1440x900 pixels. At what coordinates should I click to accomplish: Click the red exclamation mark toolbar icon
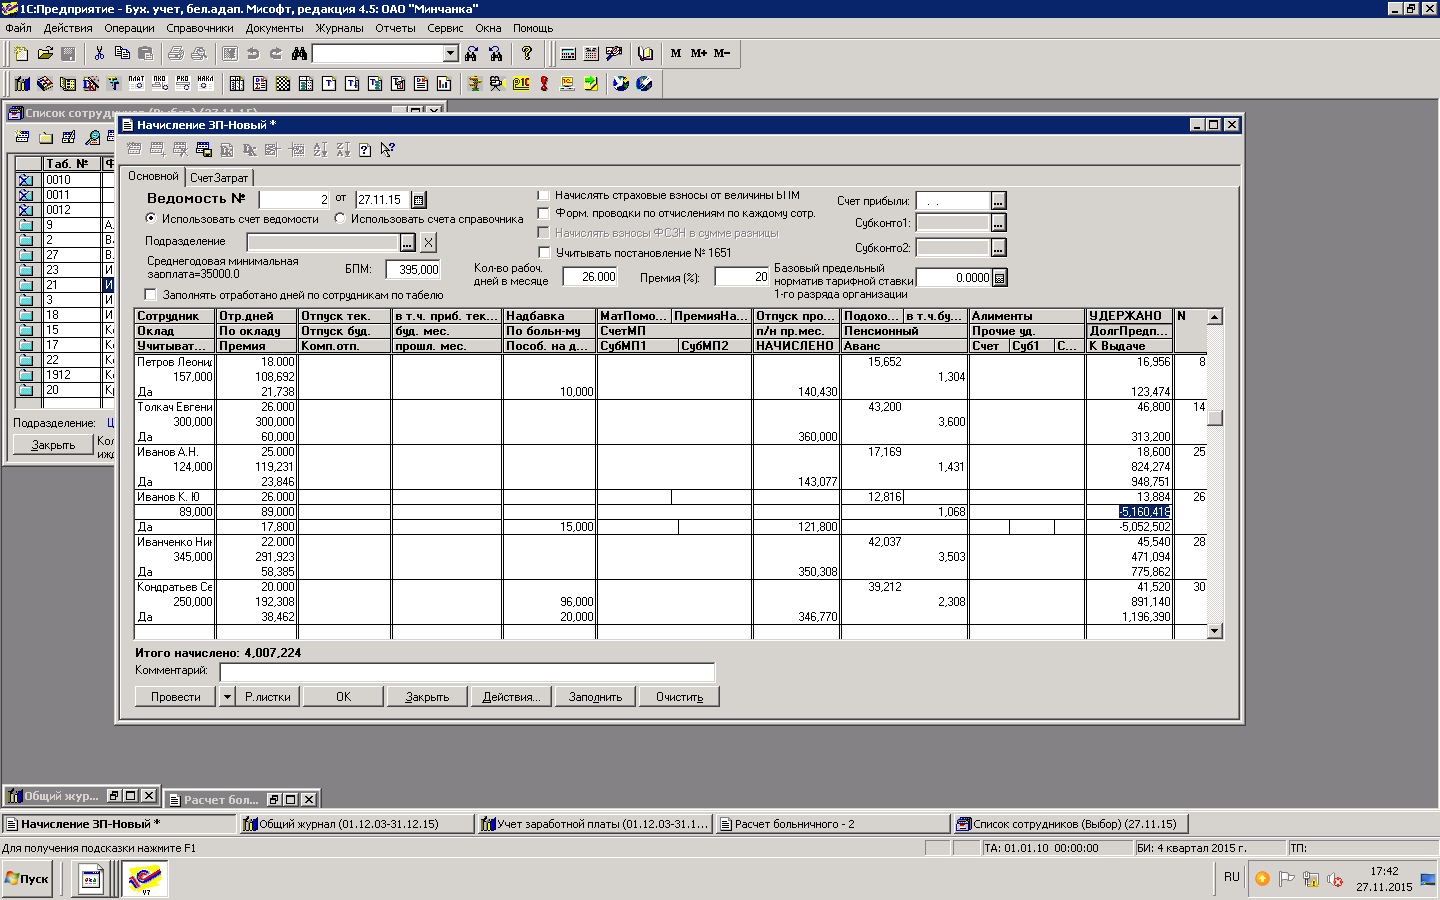coord(544,83)
